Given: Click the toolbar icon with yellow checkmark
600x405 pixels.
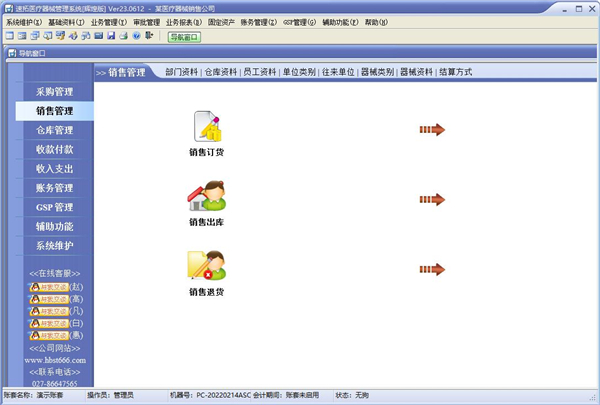Looking at the screenshot, I should (x=60, y=36).
